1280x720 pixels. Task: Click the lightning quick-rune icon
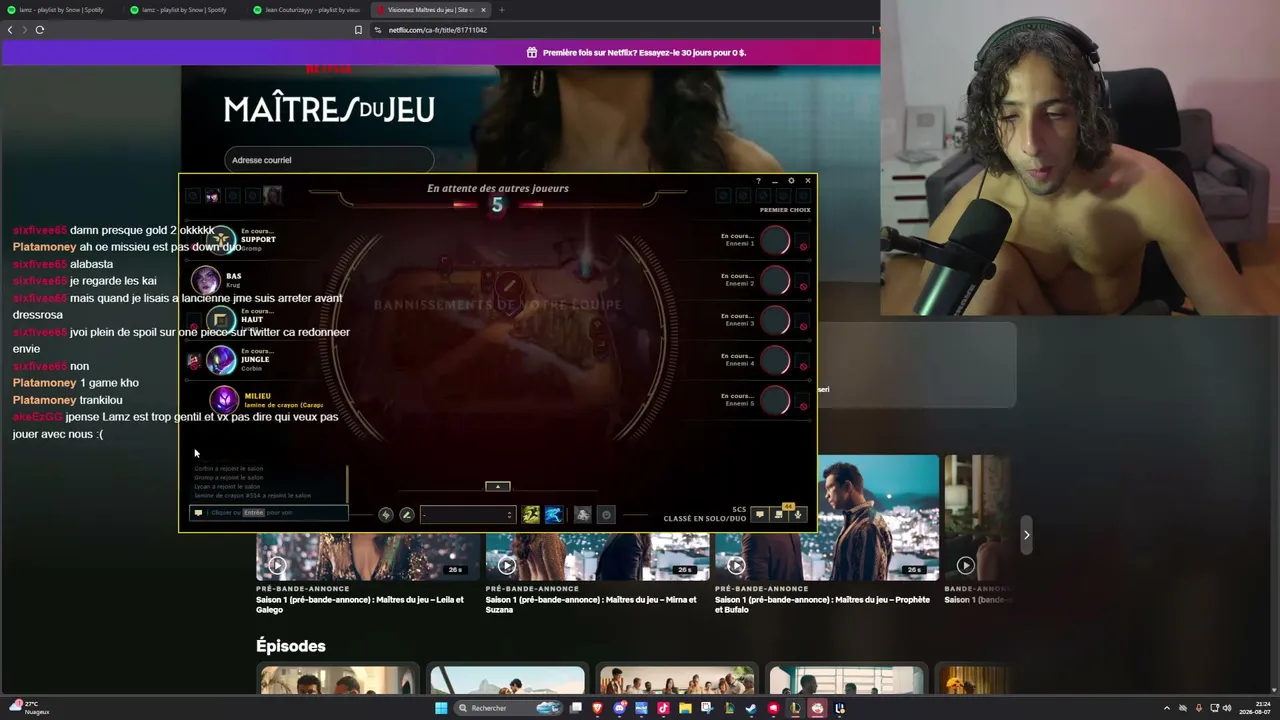click(x=386, y=515)
